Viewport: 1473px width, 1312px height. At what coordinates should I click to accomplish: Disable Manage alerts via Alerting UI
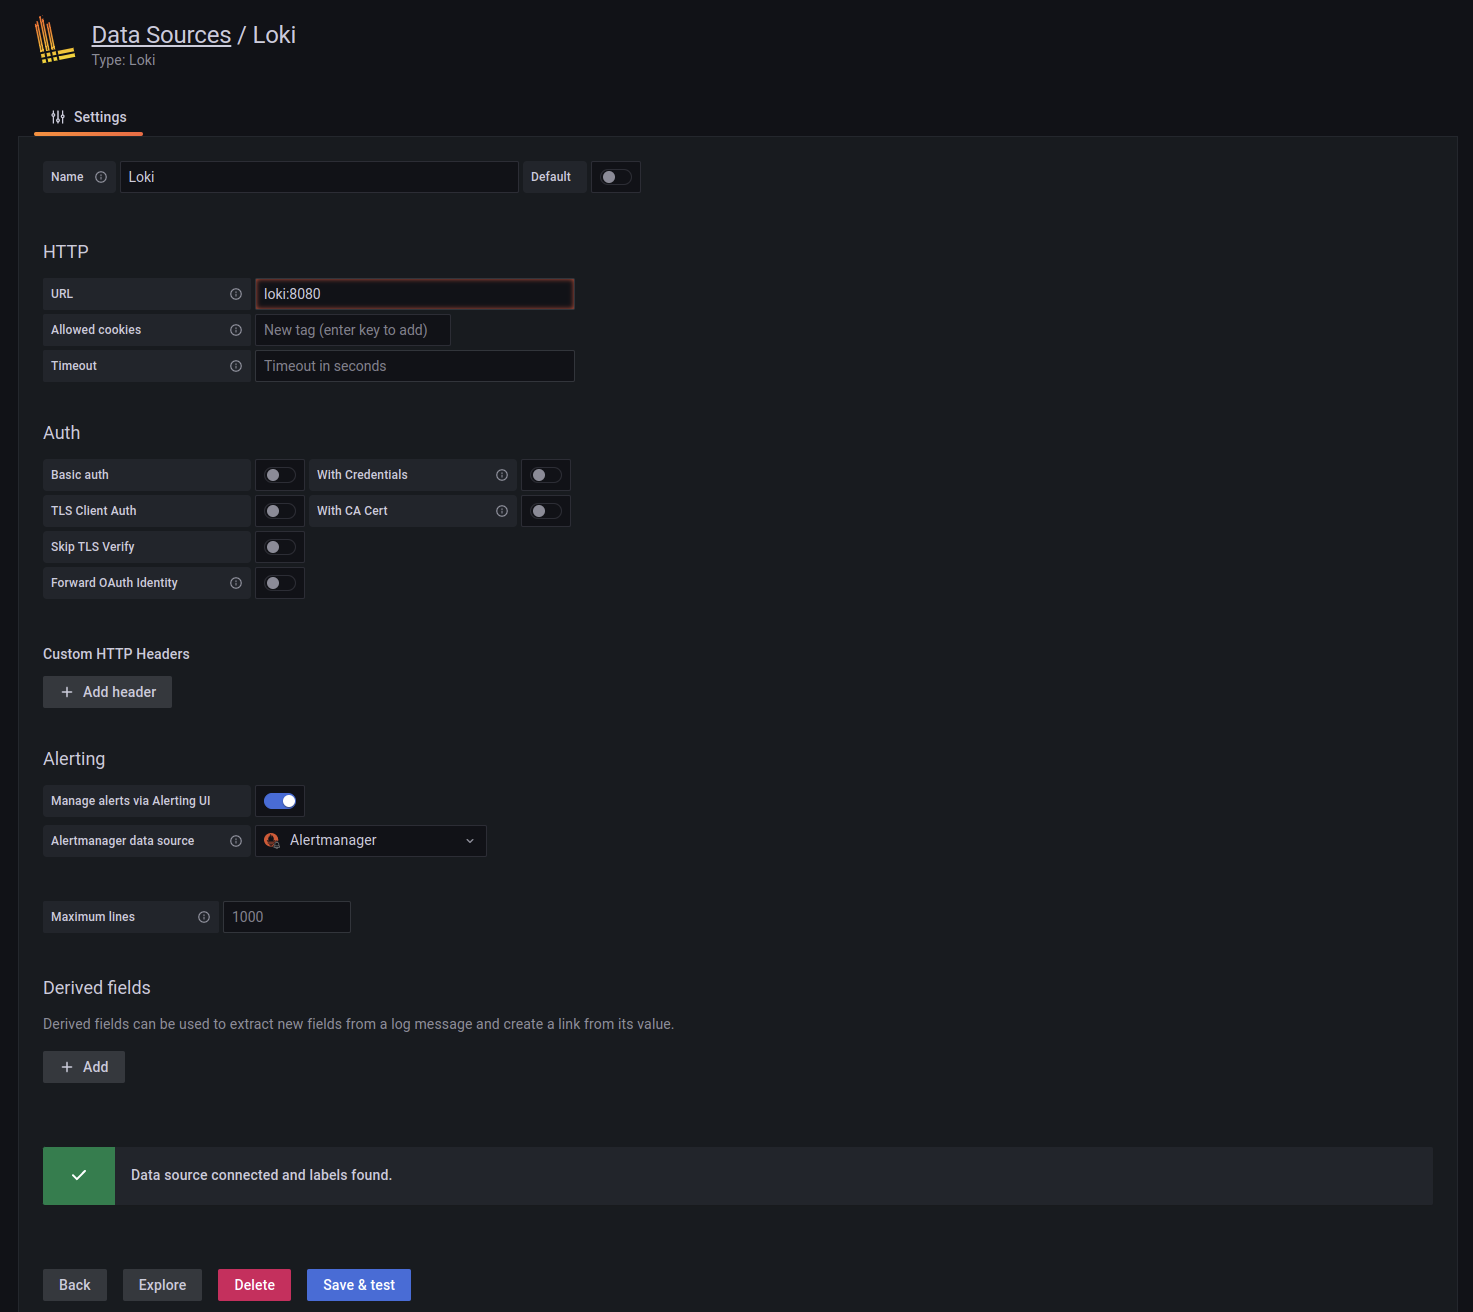[279, 800]
